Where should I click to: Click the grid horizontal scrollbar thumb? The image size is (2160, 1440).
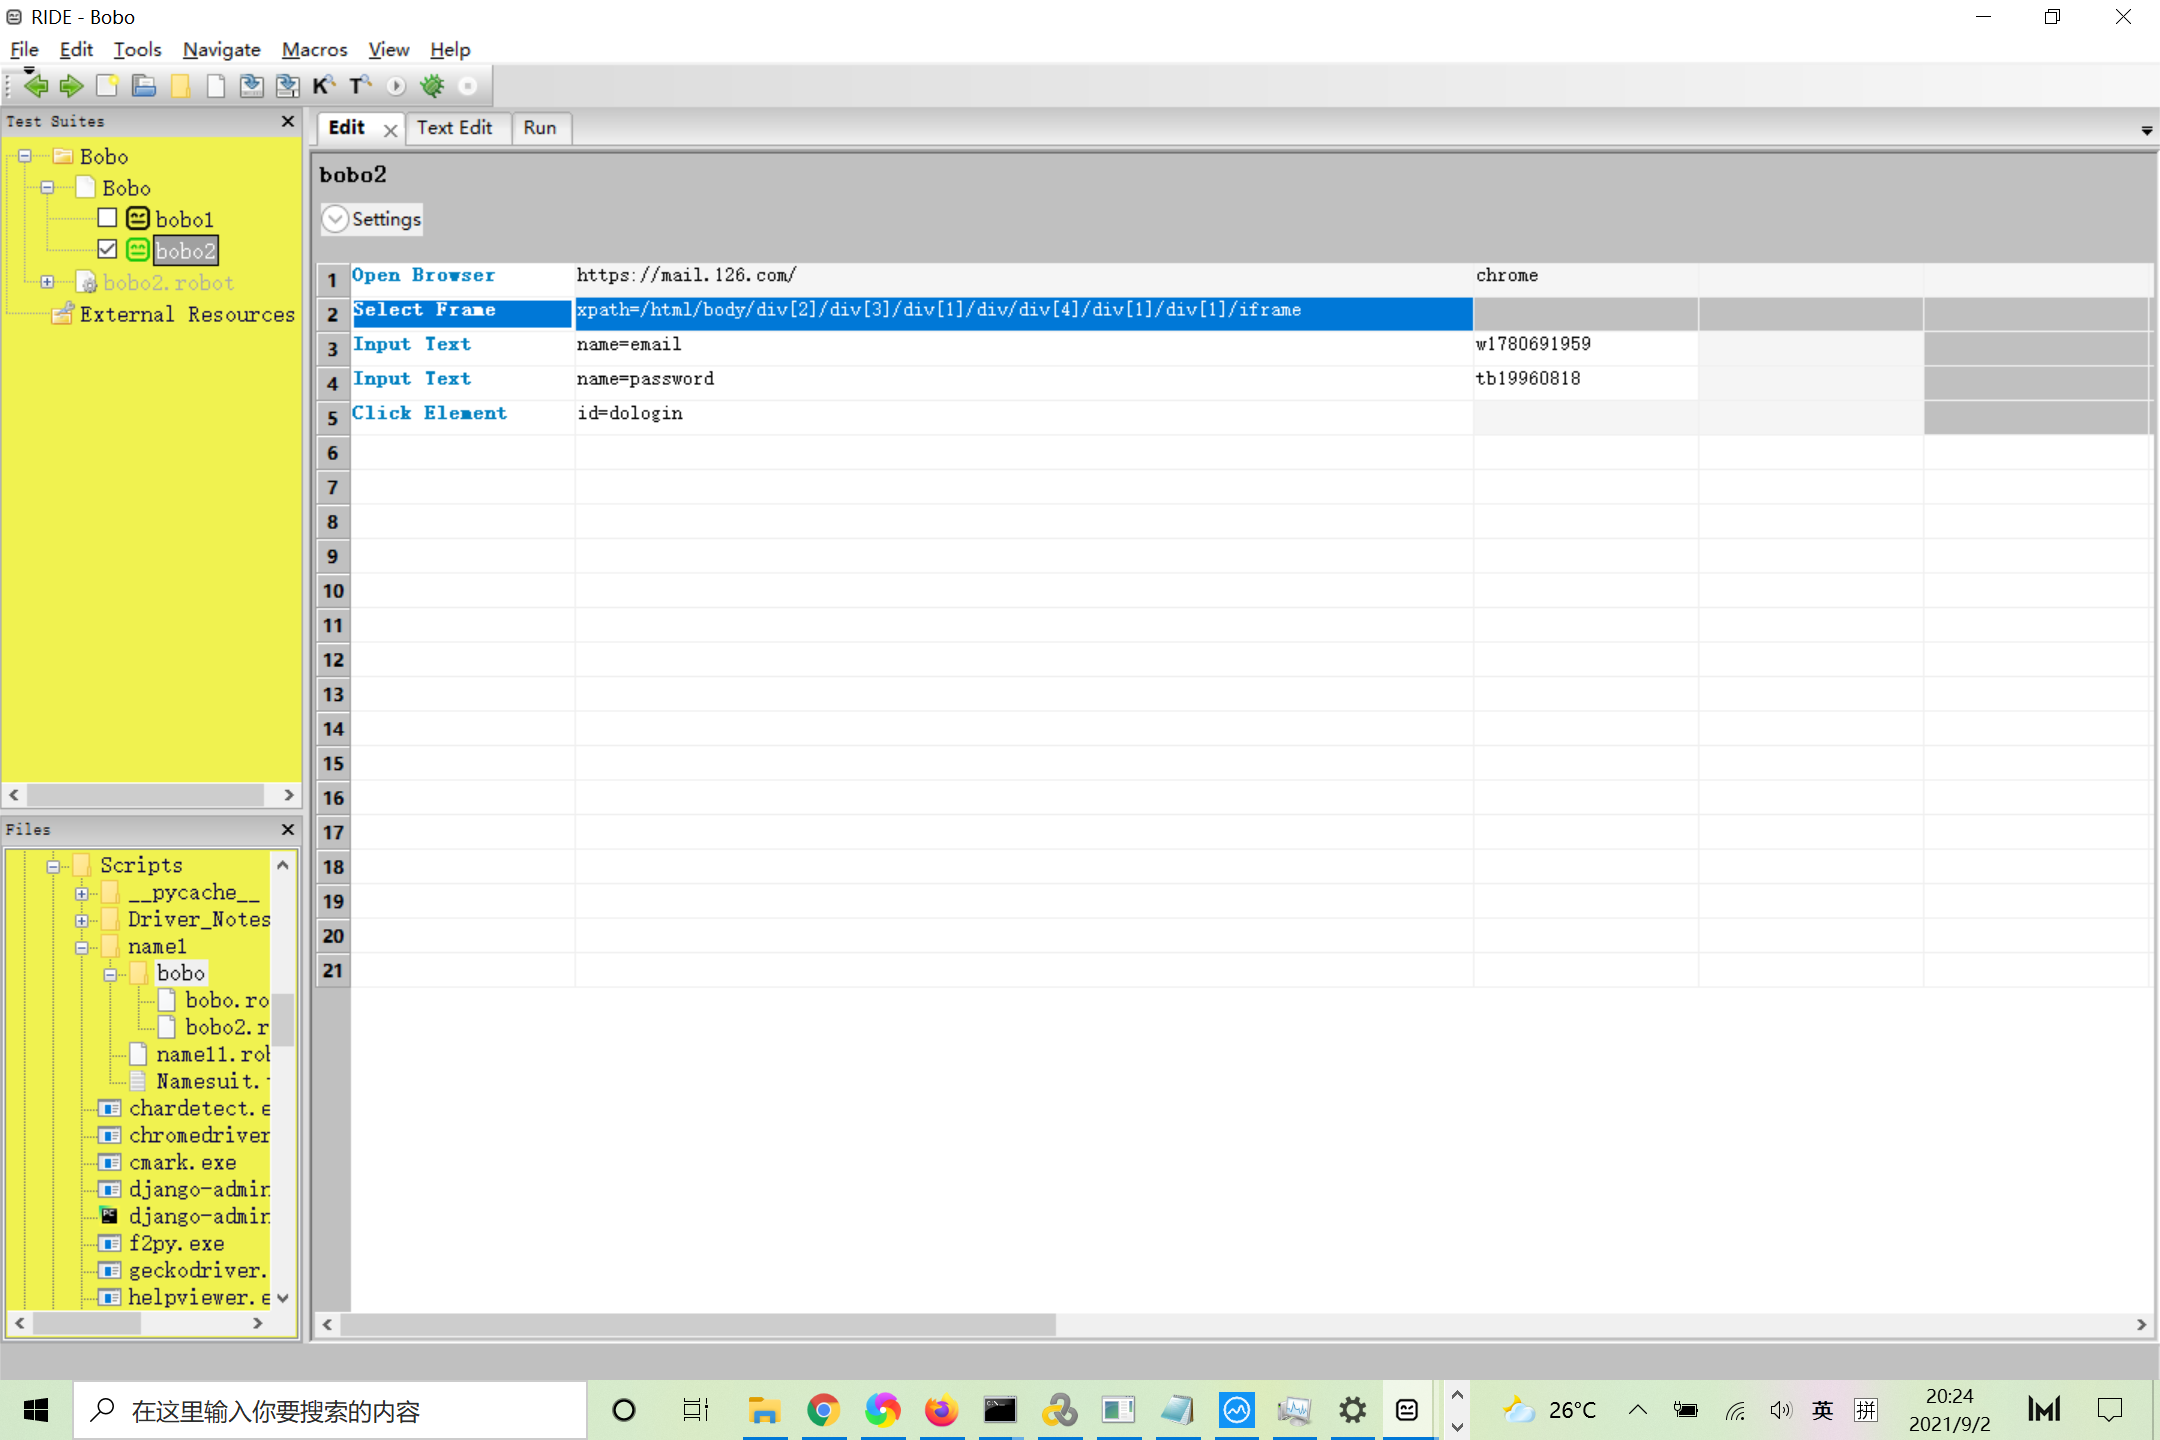coord(697,1324)
